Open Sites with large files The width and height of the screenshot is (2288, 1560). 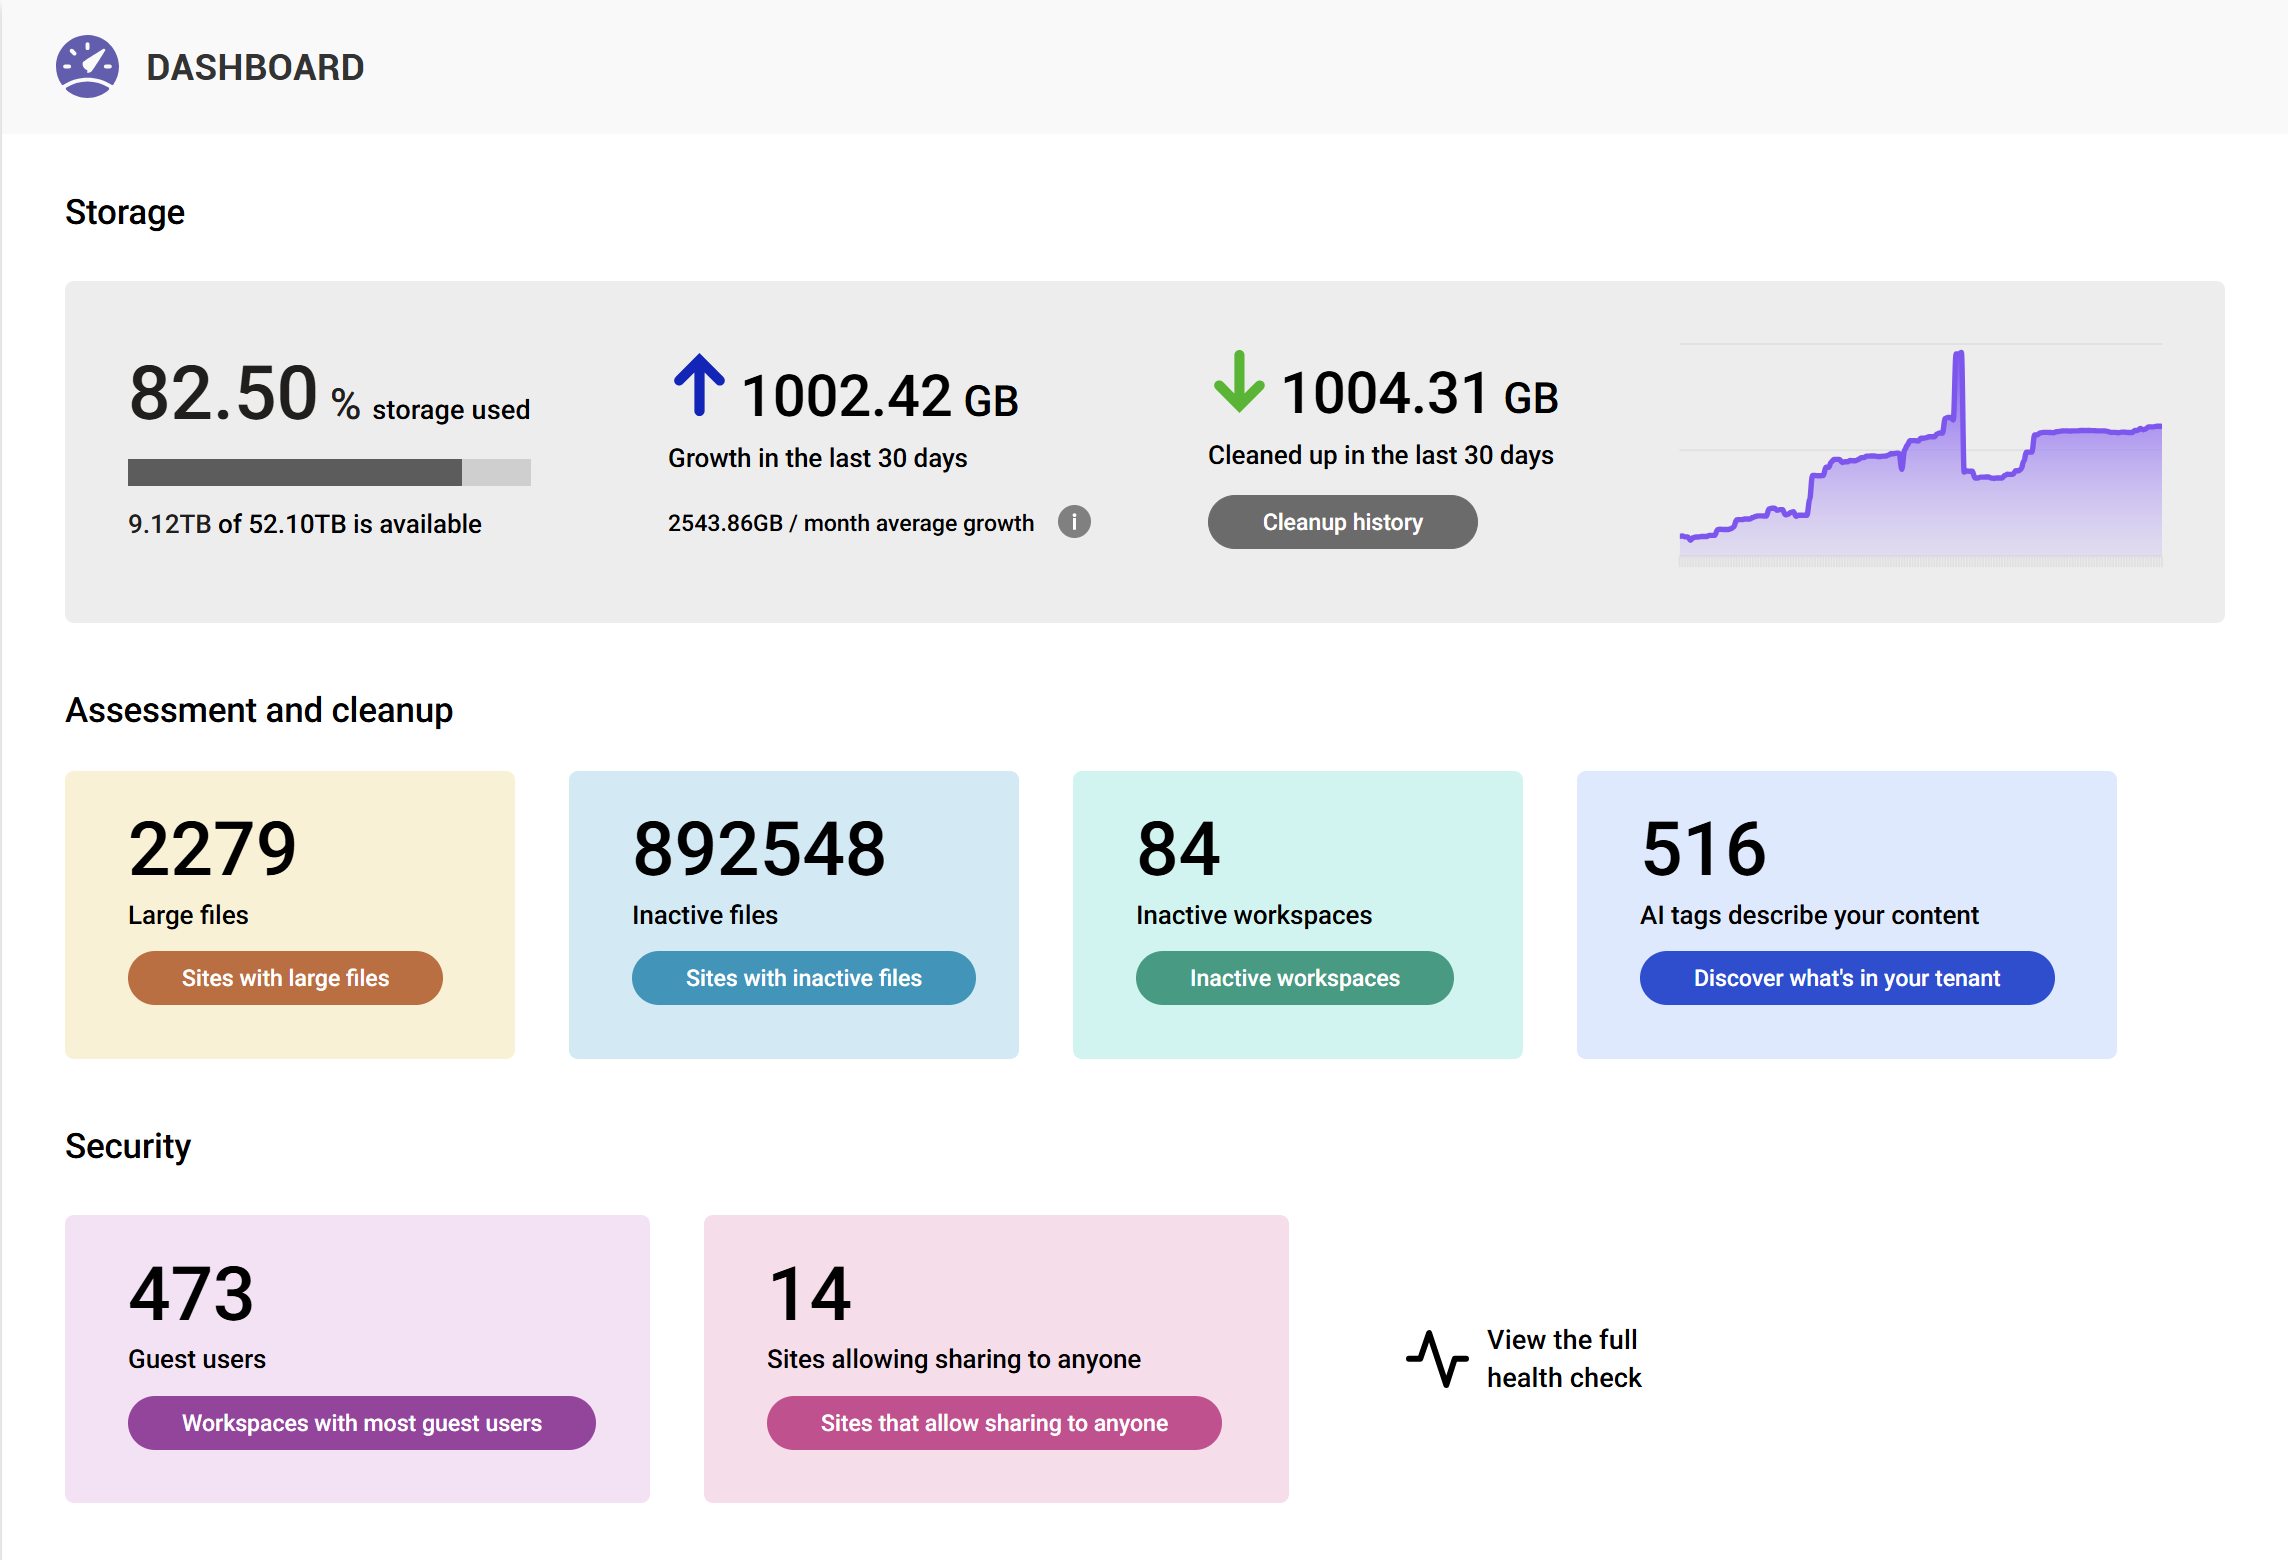tap(285, 978)
